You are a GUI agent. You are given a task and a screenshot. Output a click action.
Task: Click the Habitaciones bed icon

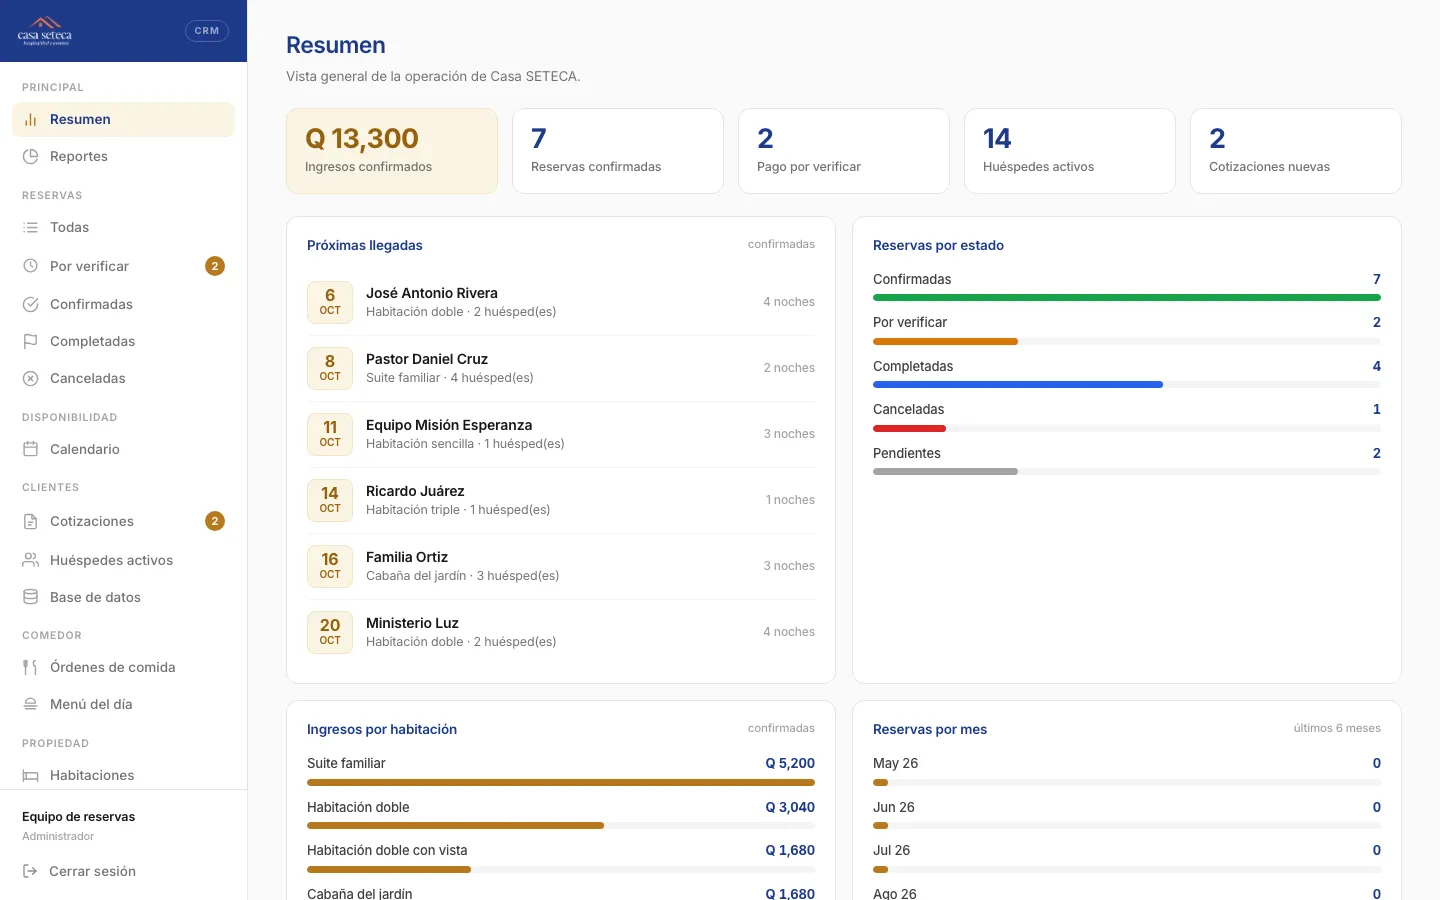coord(31,775)
